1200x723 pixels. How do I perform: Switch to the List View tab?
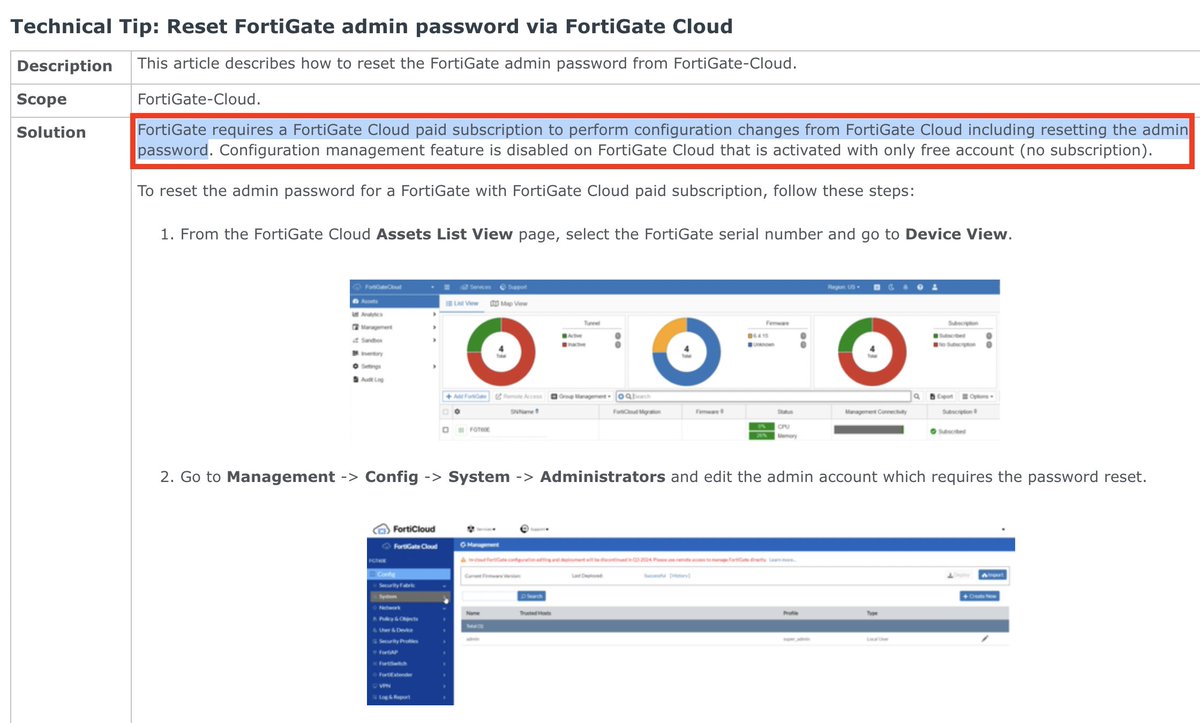pos(462,303)
